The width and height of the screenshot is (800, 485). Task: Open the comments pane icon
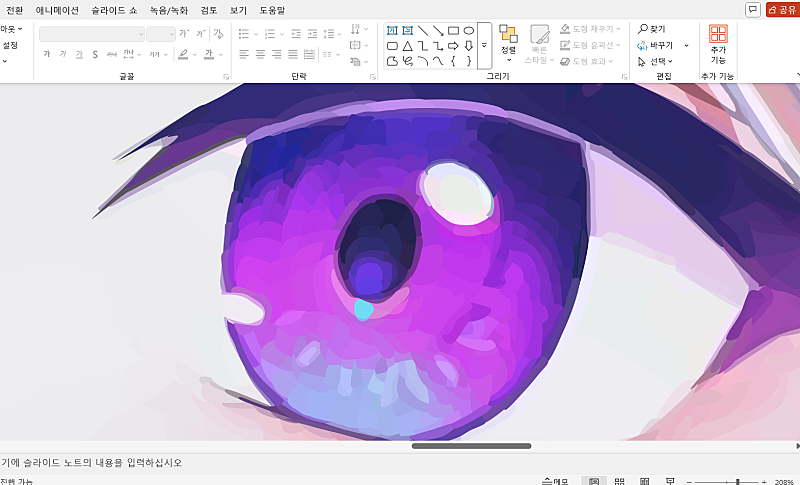pos(752,9)
